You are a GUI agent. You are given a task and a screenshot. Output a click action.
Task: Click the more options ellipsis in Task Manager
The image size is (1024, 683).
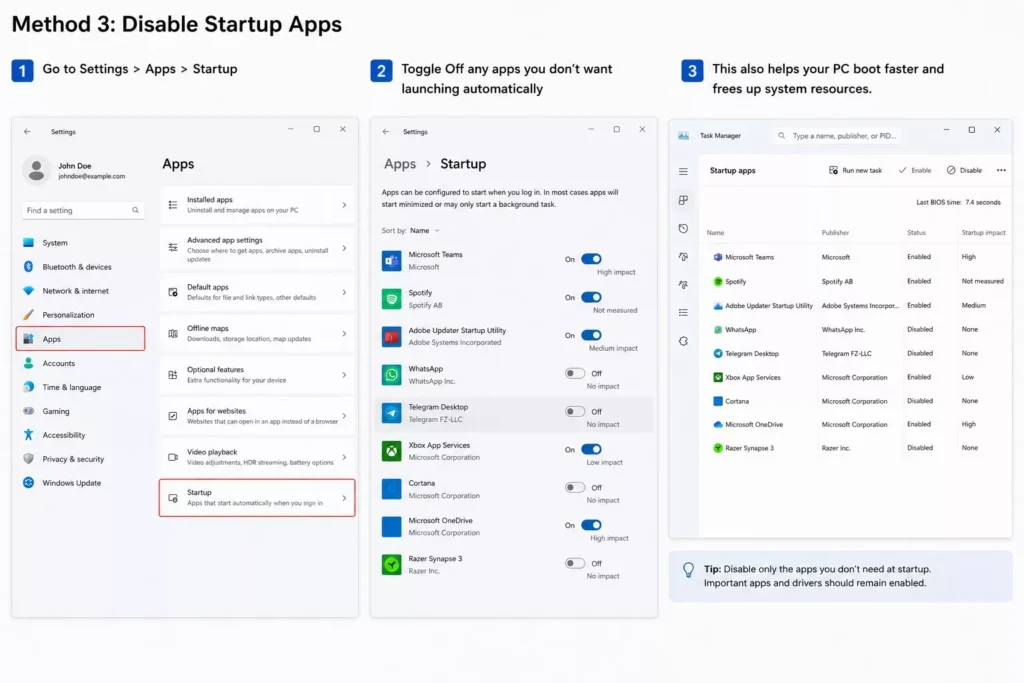[x=1001, y=170]
